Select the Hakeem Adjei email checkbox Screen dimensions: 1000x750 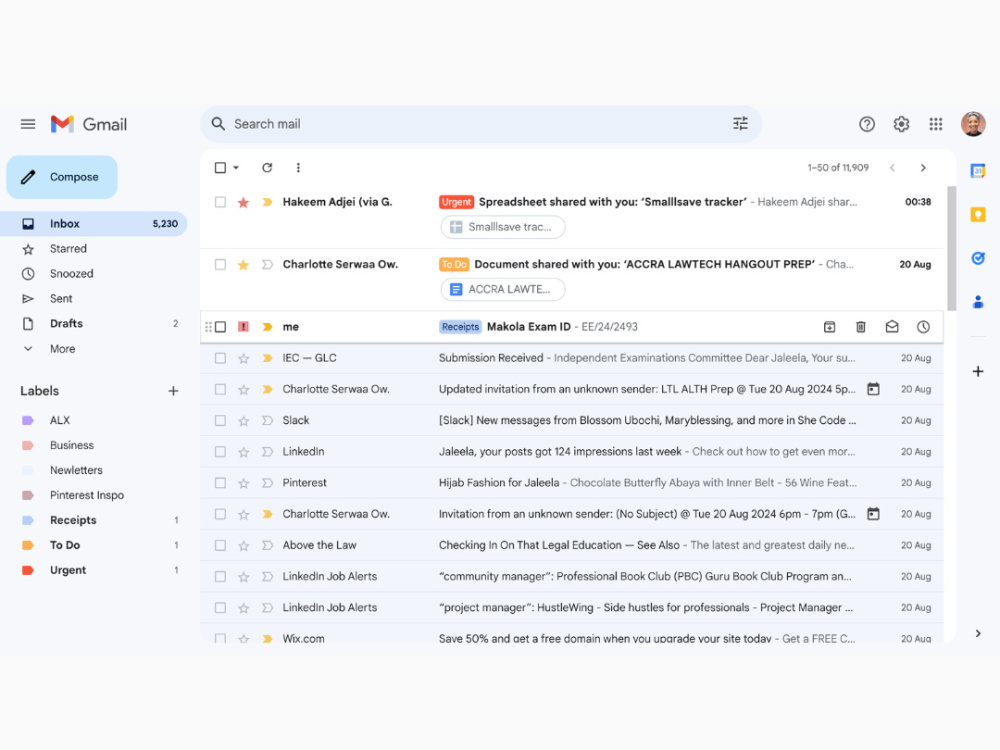point(220,202)
